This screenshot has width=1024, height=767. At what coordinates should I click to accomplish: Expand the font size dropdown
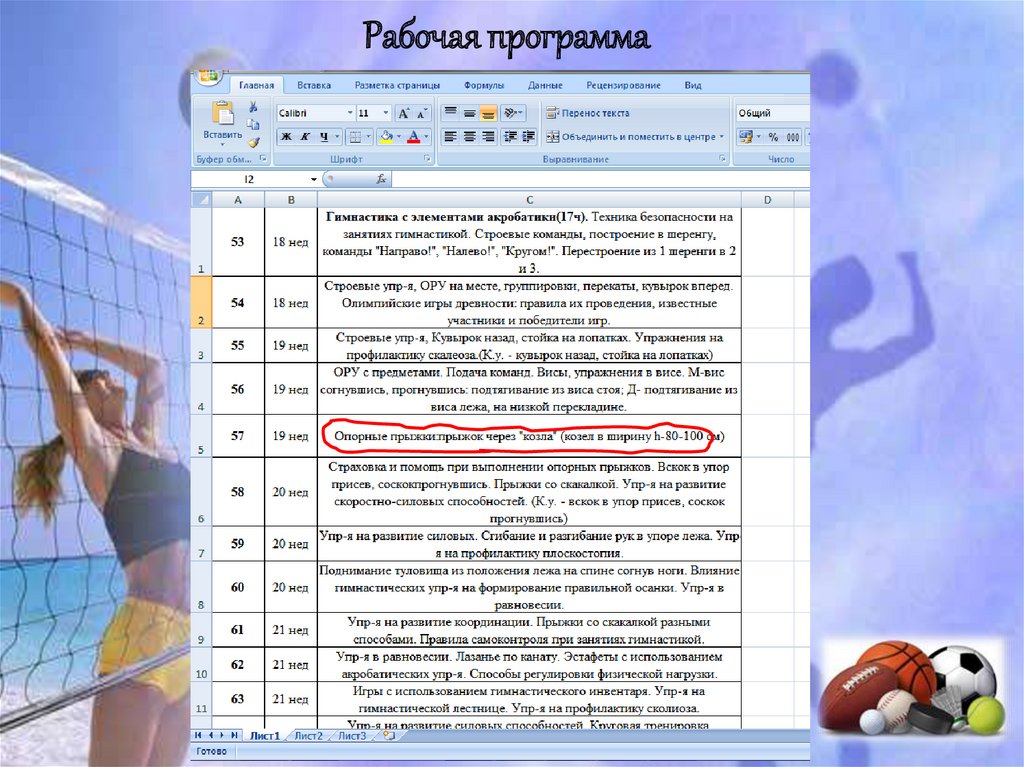(x=386, y=114)
